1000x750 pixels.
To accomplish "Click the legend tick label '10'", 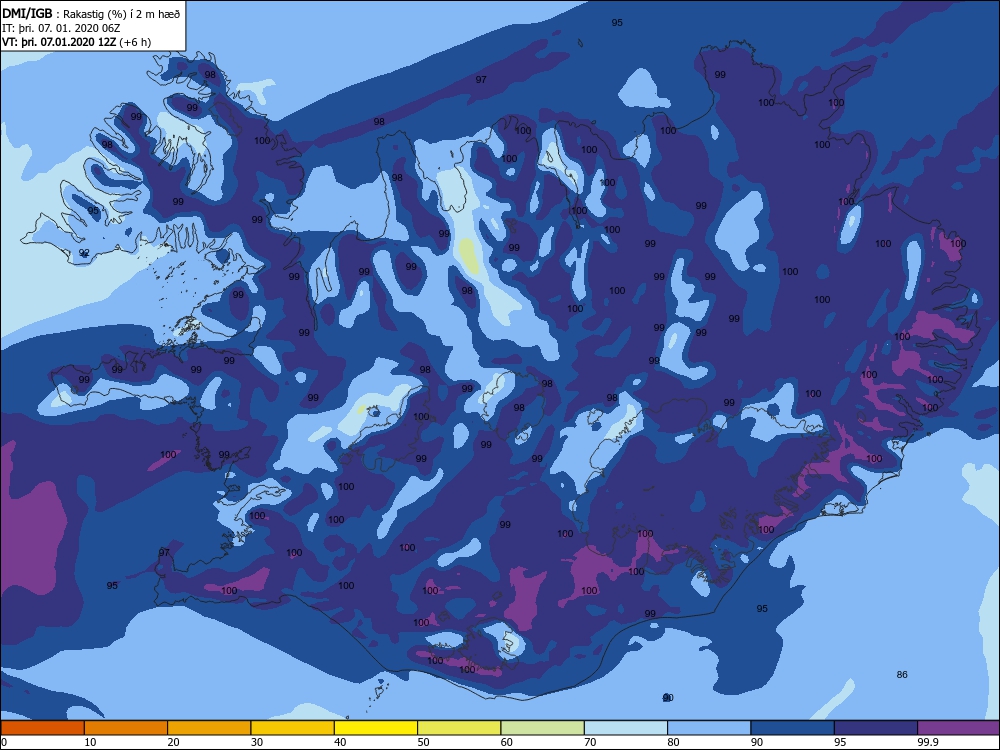I will (90, 742).
